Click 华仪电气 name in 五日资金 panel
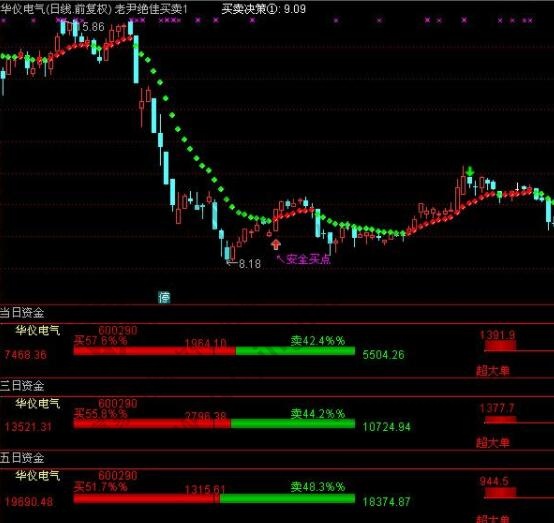 pyautogui.click(x=38, y=476)
